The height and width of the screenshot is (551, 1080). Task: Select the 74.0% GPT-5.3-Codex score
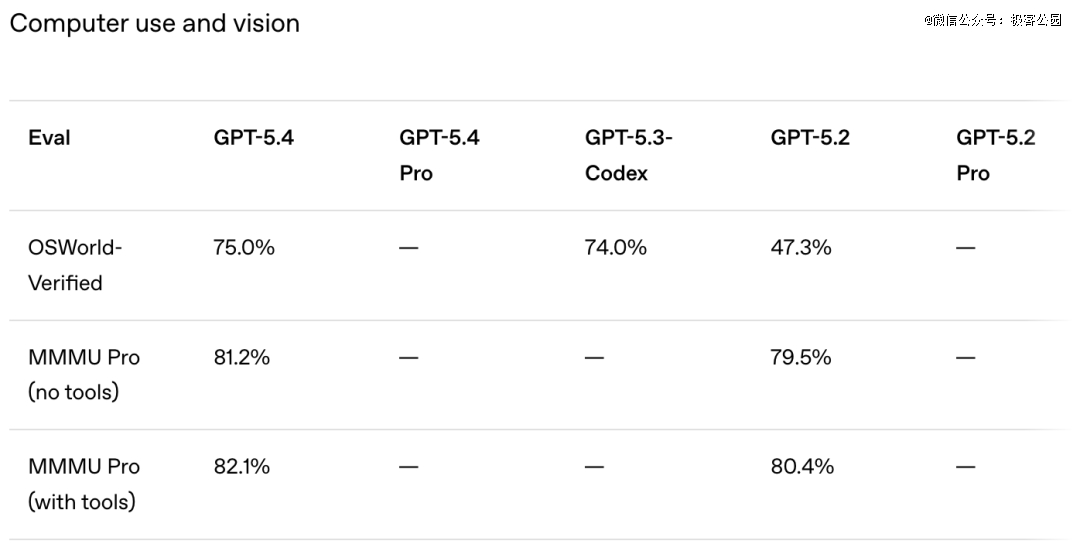coord(615,247)
